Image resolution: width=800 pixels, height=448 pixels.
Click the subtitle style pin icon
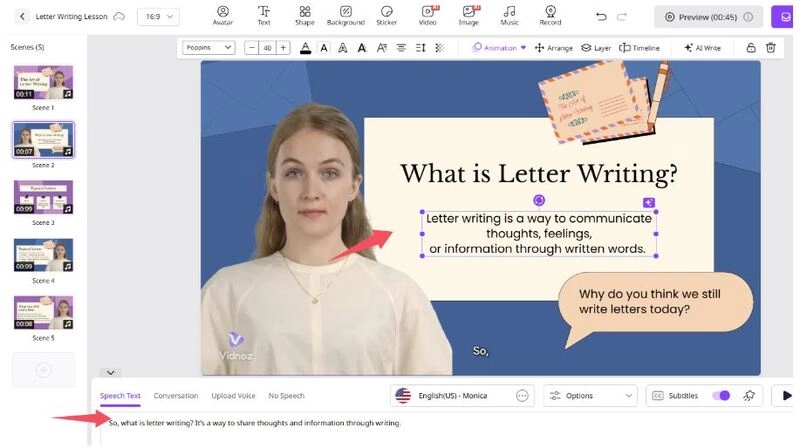(749, 395)
